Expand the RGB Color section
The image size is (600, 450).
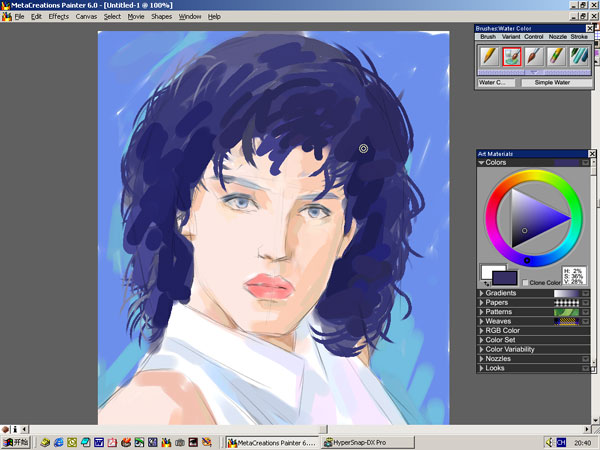pos(481,331)
